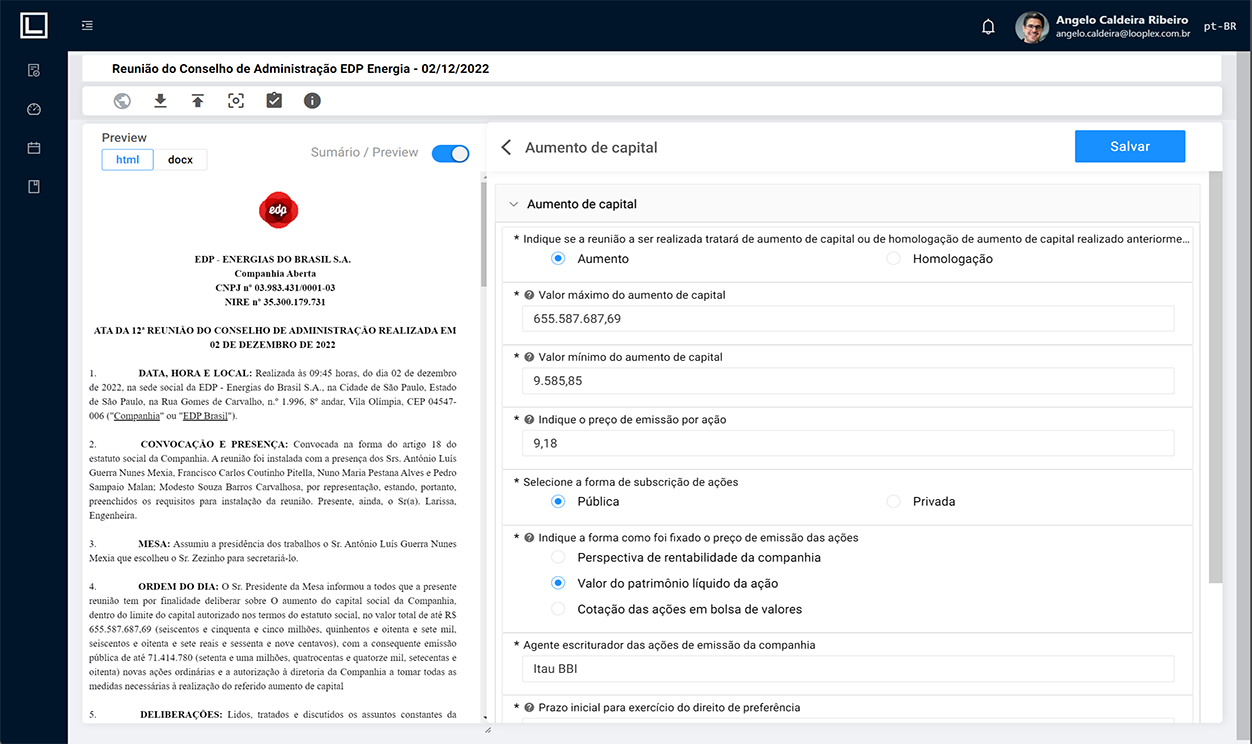Click "MESA:" heading in preview
1252x744 pixels.
tap(154, 543)
